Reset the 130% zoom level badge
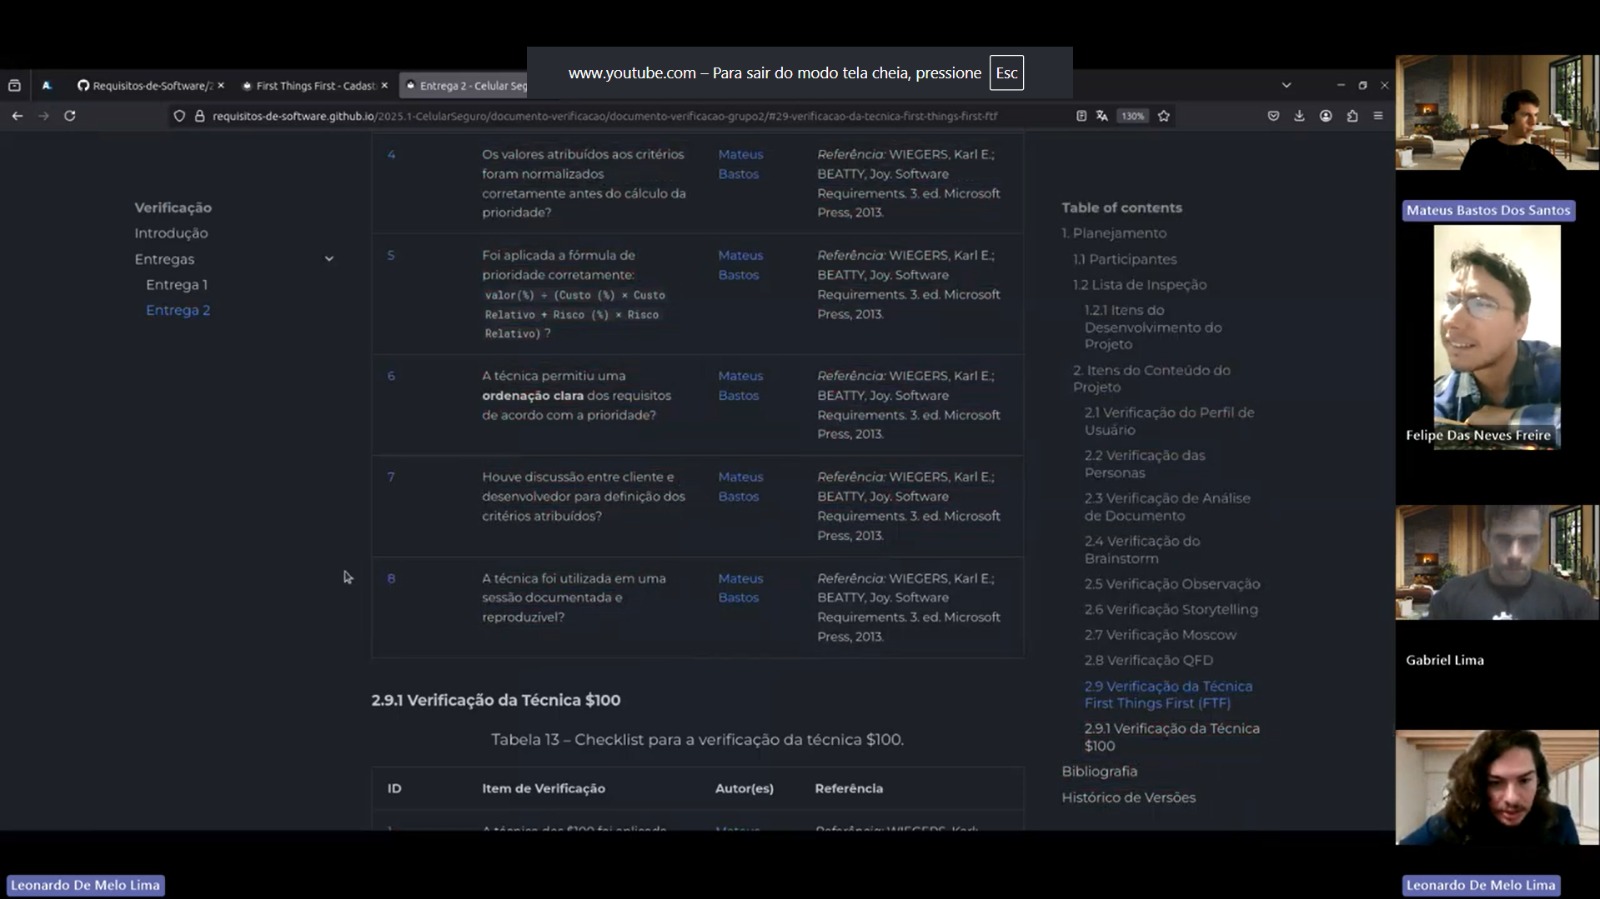The image size is (1600, 899). (x=1132, y=116)
